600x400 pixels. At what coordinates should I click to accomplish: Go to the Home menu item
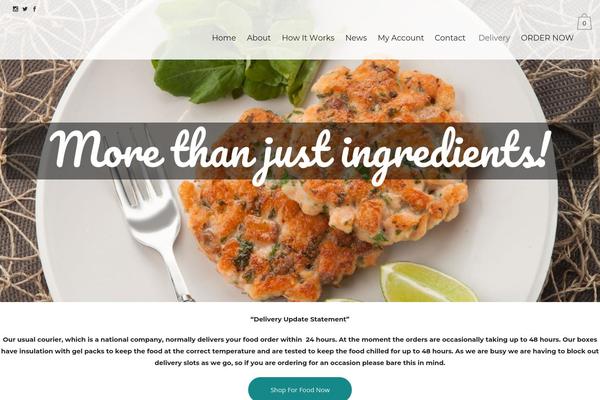[x=224, y=38]
